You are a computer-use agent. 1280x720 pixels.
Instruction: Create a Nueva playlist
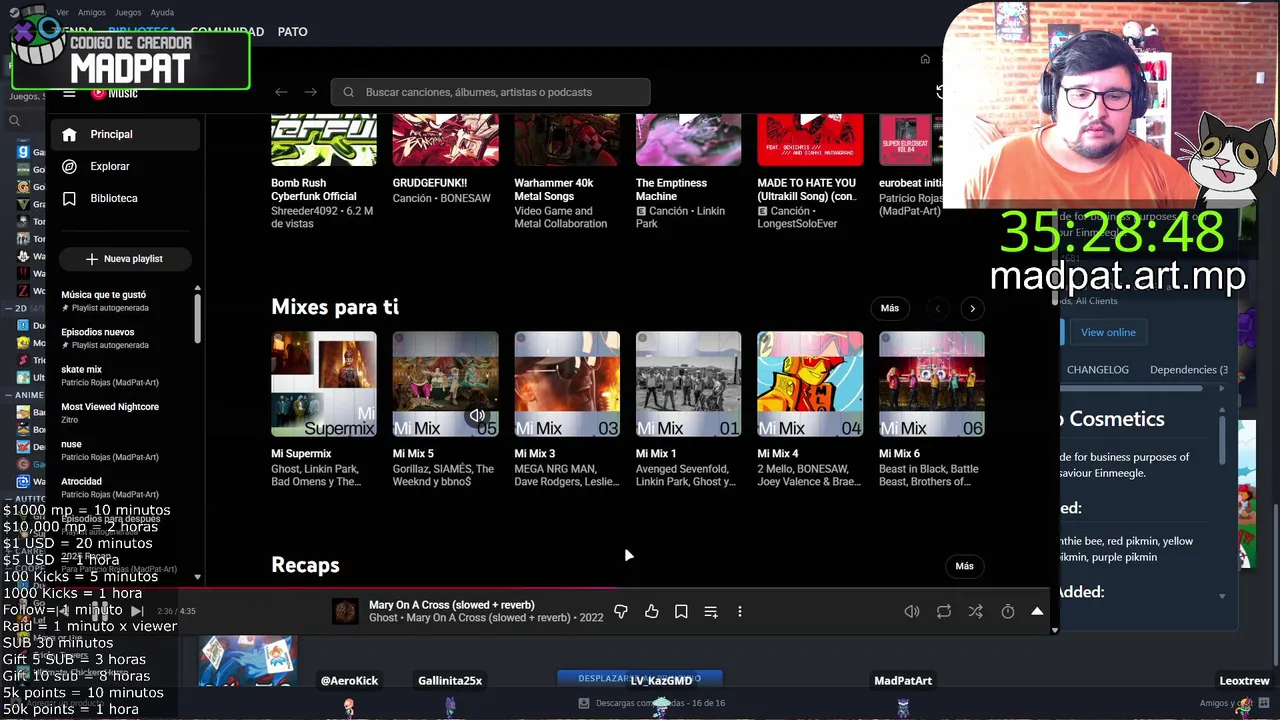coord(125,259)
